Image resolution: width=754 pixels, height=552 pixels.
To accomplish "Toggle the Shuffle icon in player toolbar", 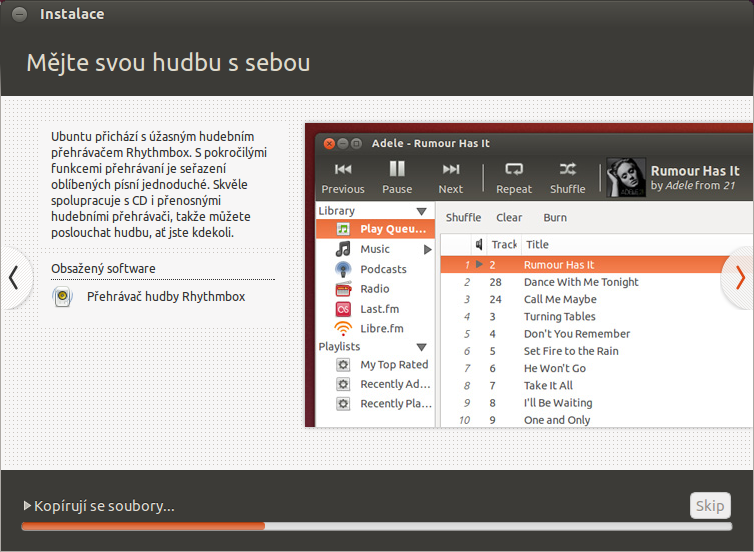I will click(x=568, y=169).
